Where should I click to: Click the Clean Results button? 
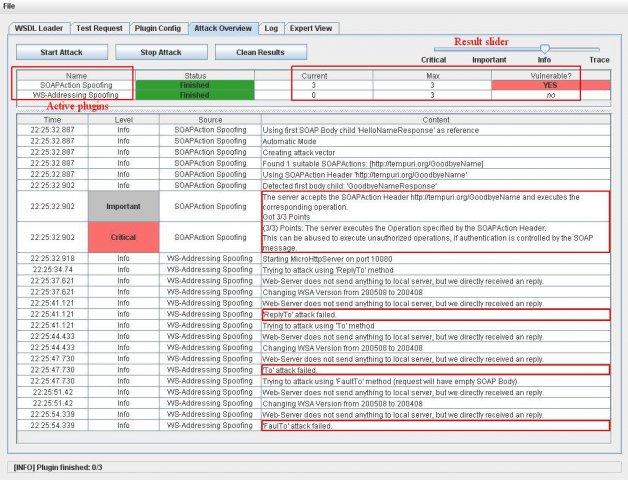[261, 52]
